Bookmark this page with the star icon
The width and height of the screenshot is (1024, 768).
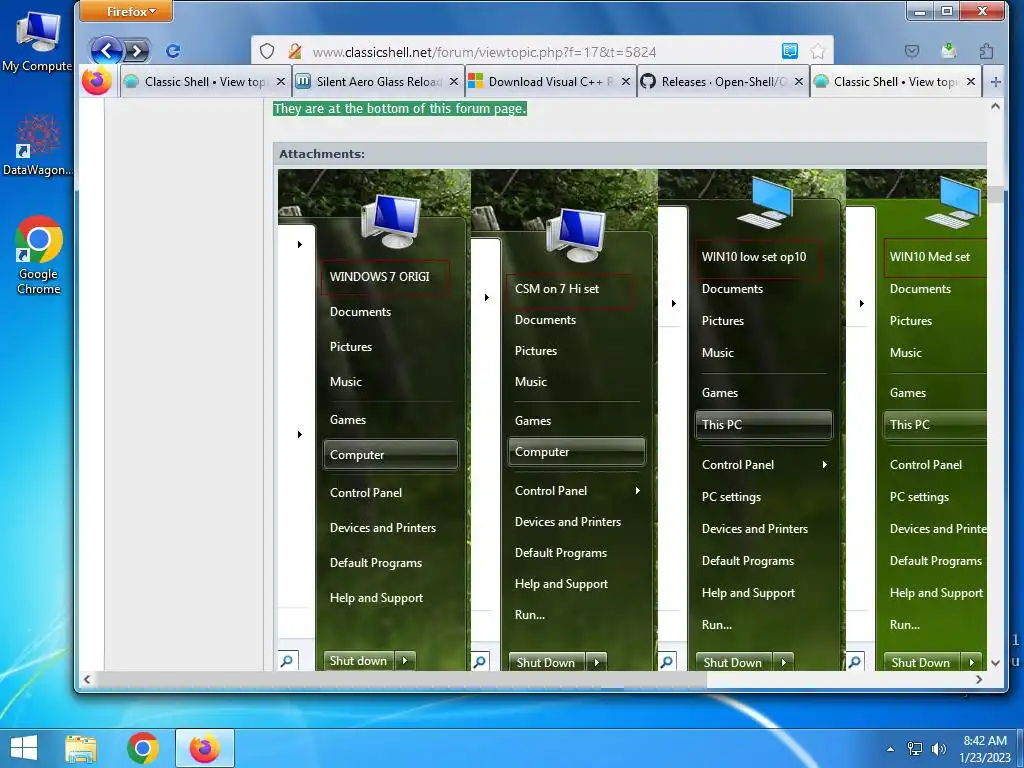tap(818, 51)
